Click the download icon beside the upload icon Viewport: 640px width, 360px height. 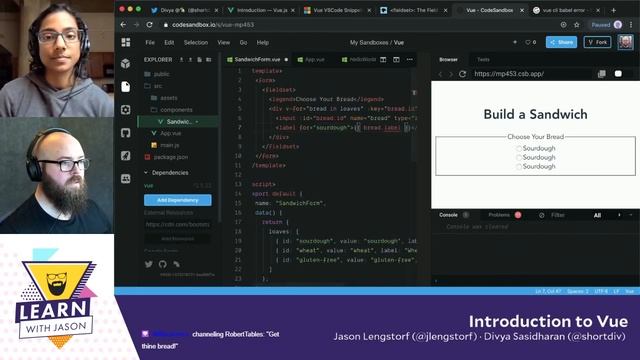tap(190, 60)
